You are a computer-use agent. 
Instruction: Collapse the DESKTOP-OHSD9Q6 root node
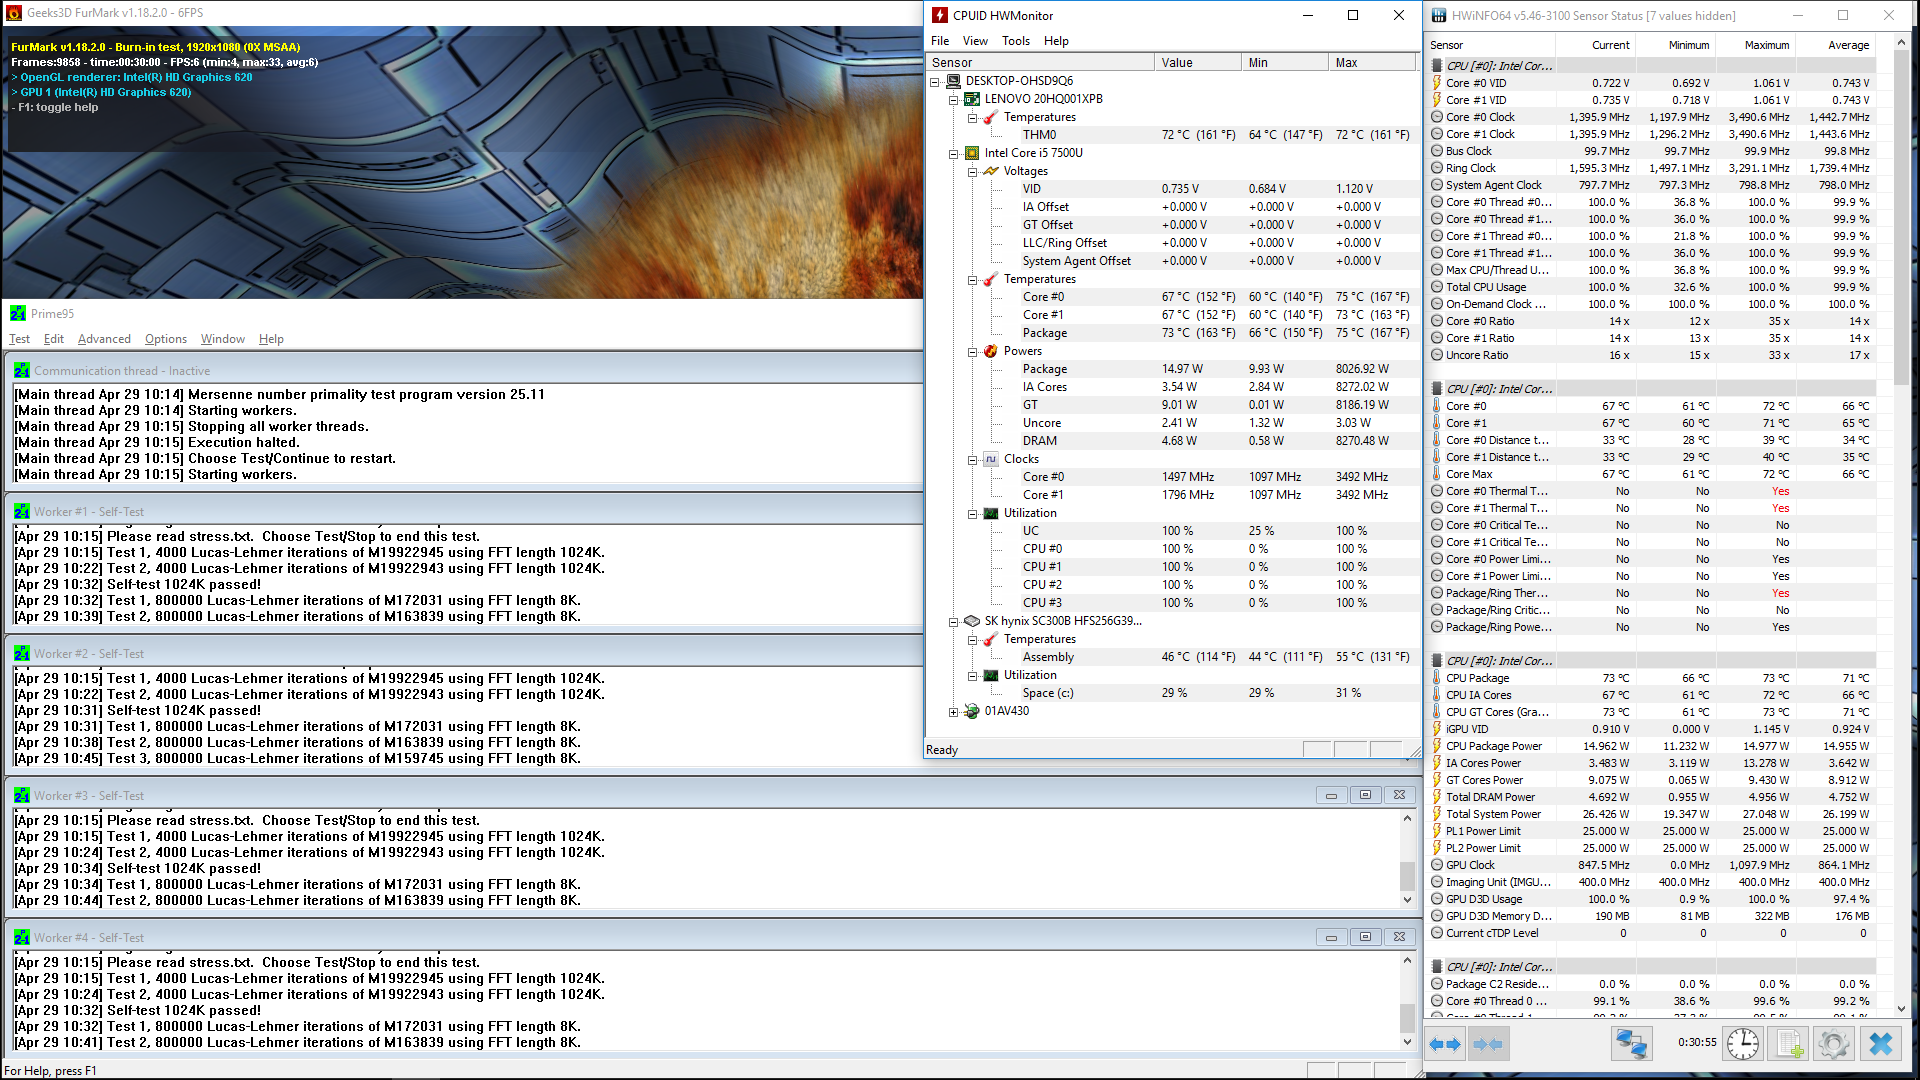935,82
